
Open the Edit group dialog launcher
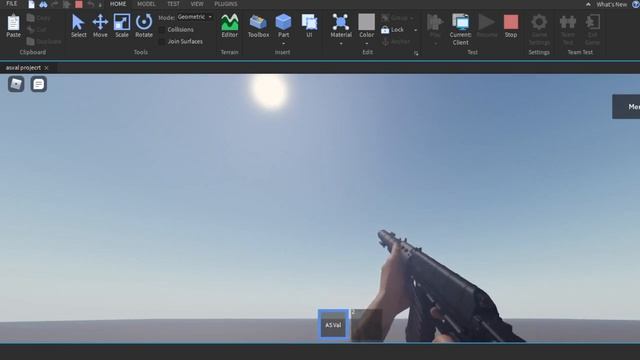coord(416,53)
